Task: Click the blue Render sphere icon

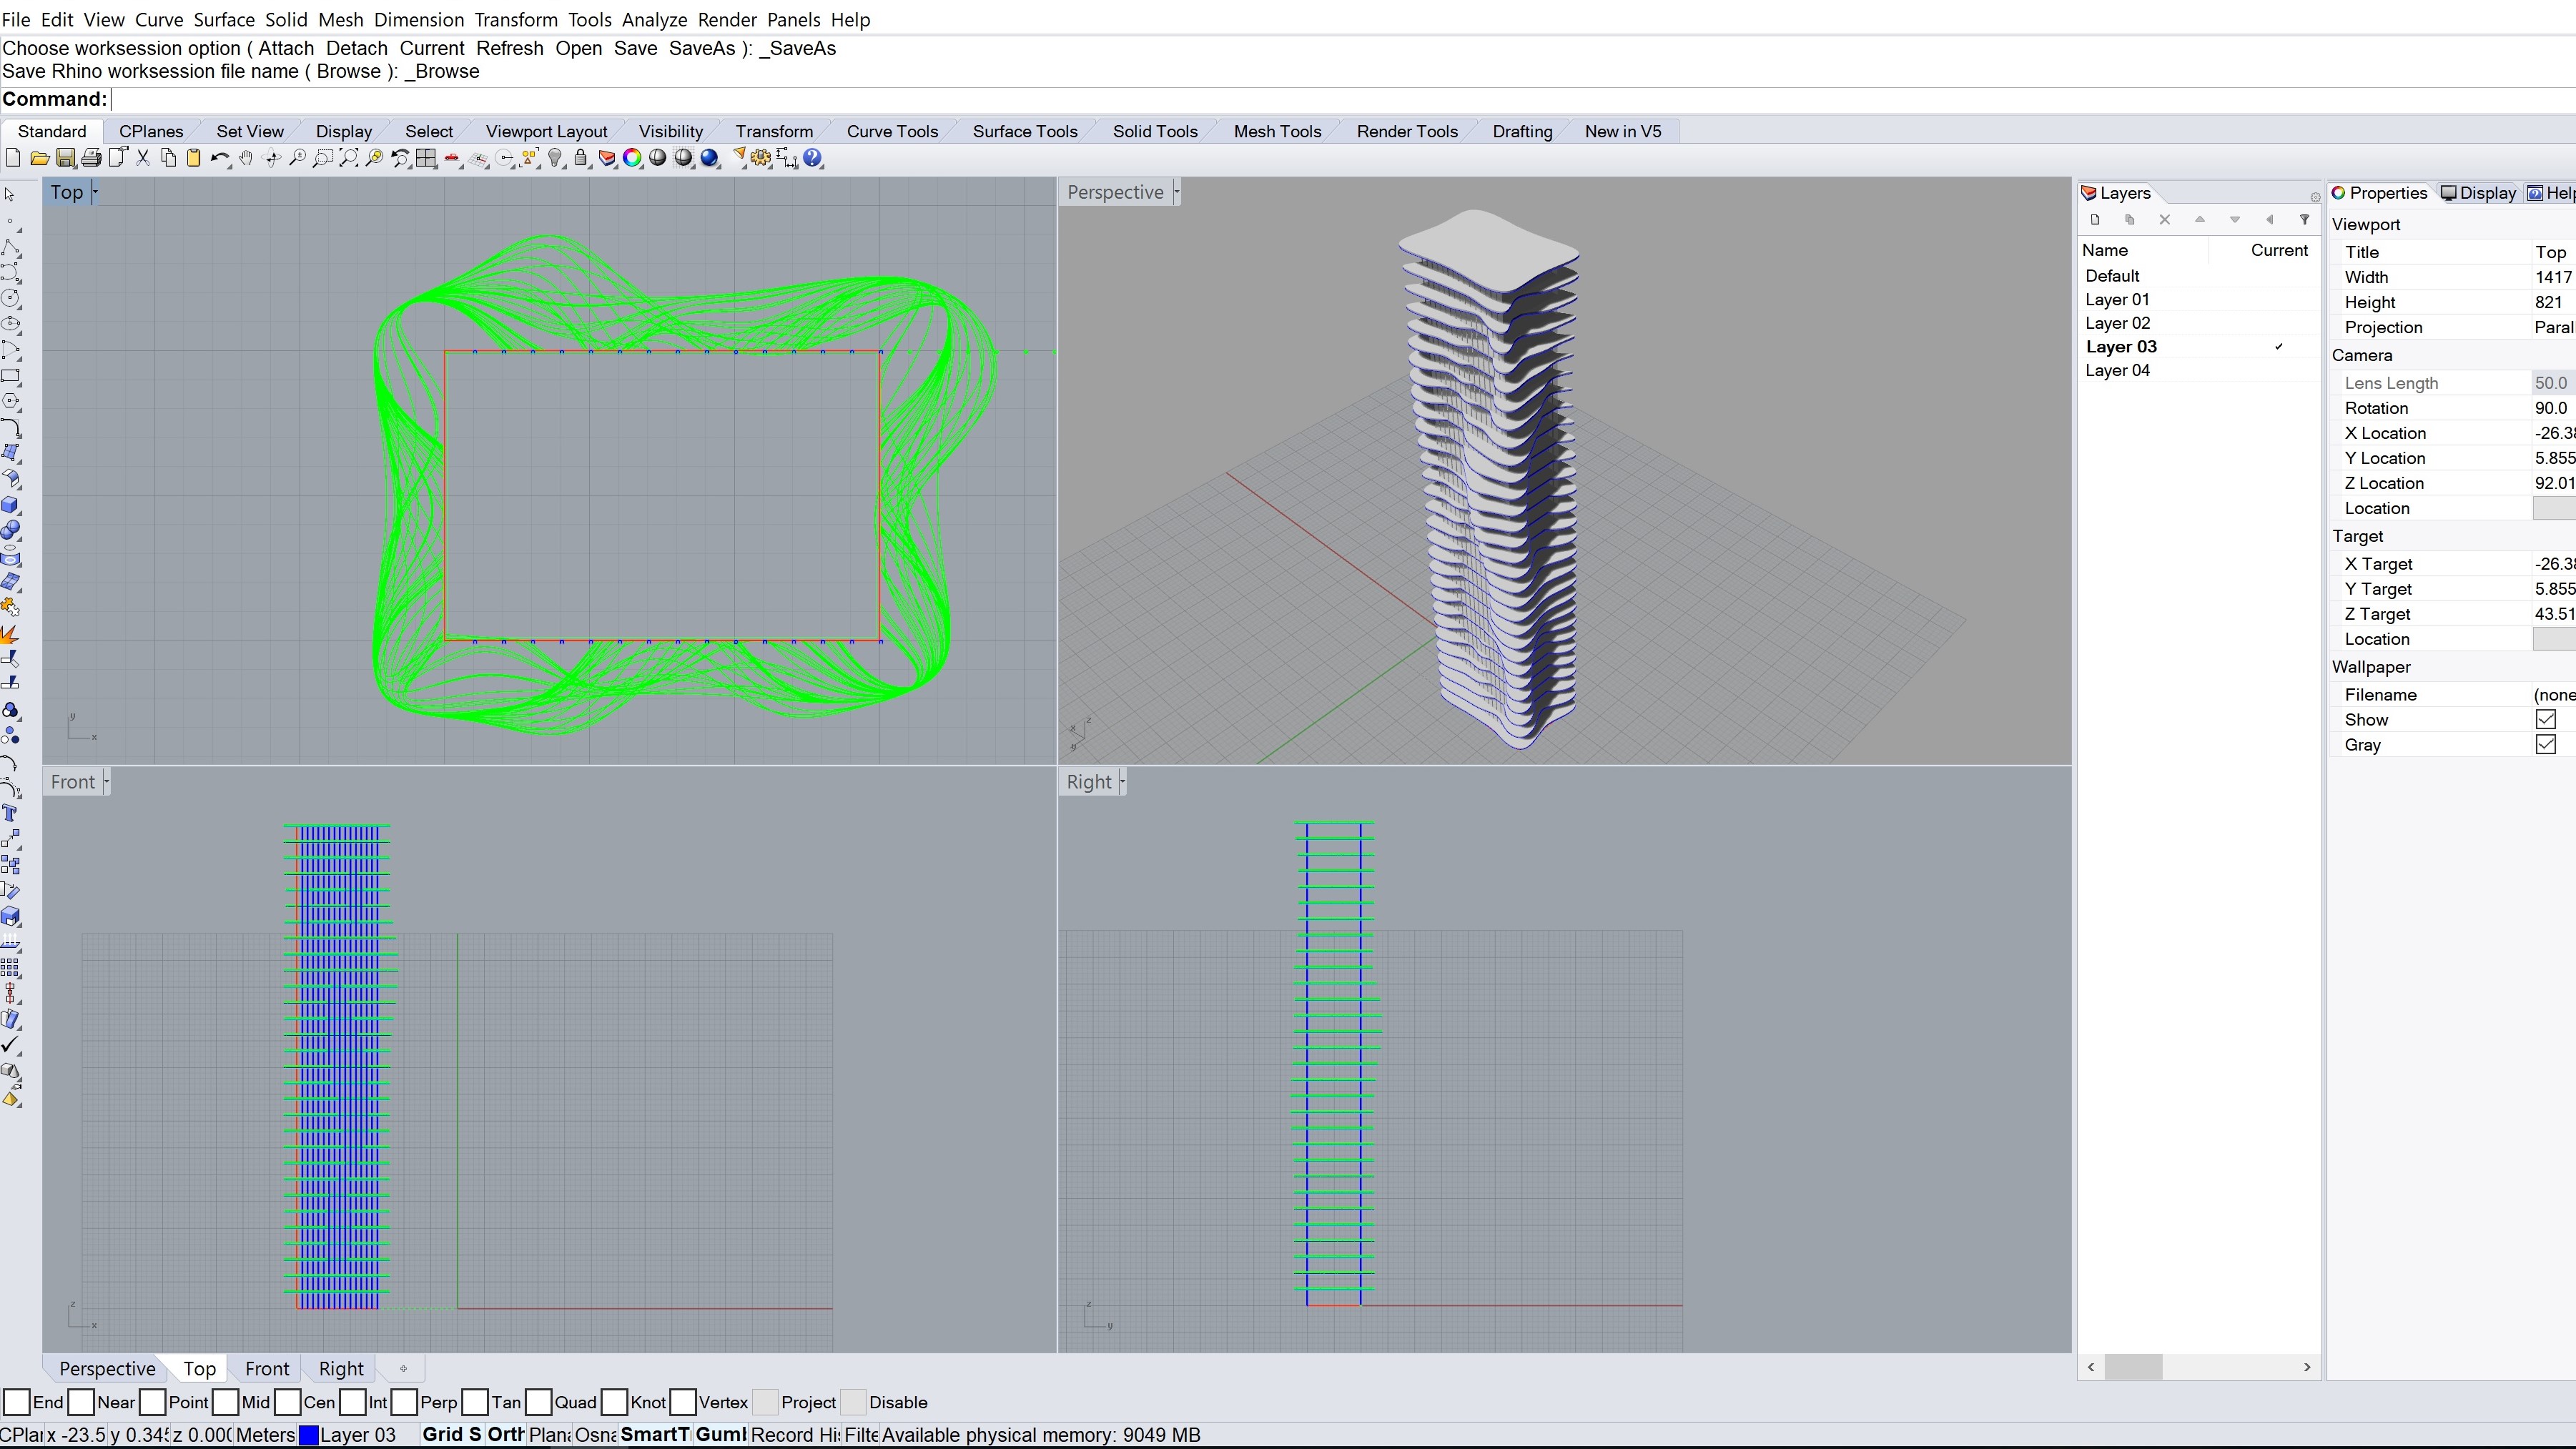Action: click(710, 158)
